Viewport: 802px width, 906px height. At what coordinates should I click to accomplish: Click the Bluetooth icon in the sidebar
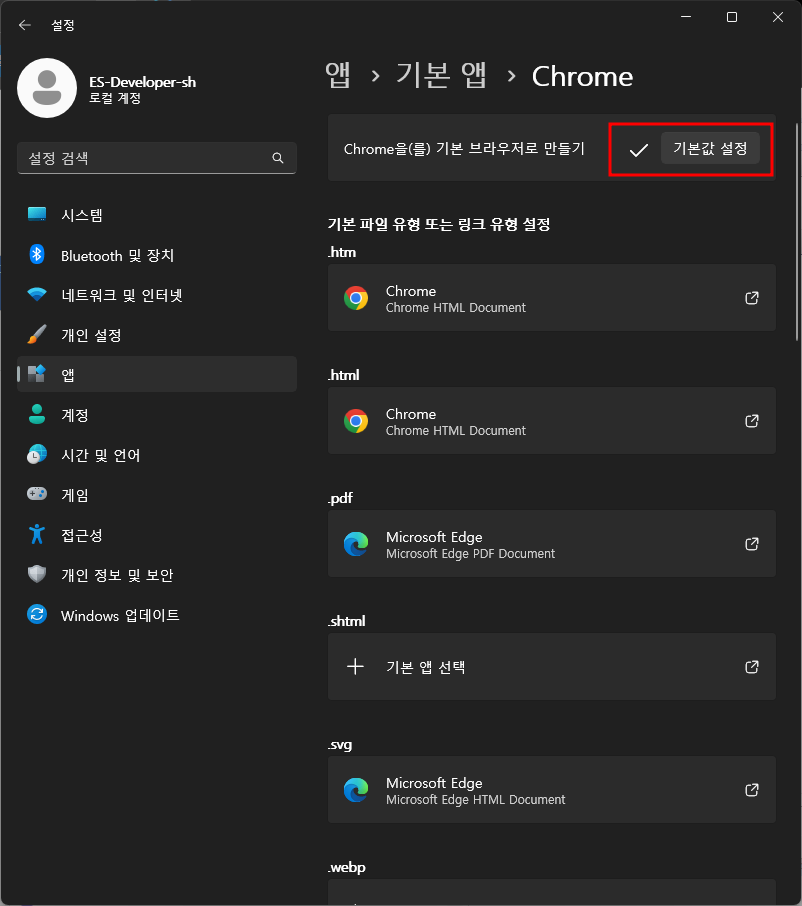coord(37,254)
